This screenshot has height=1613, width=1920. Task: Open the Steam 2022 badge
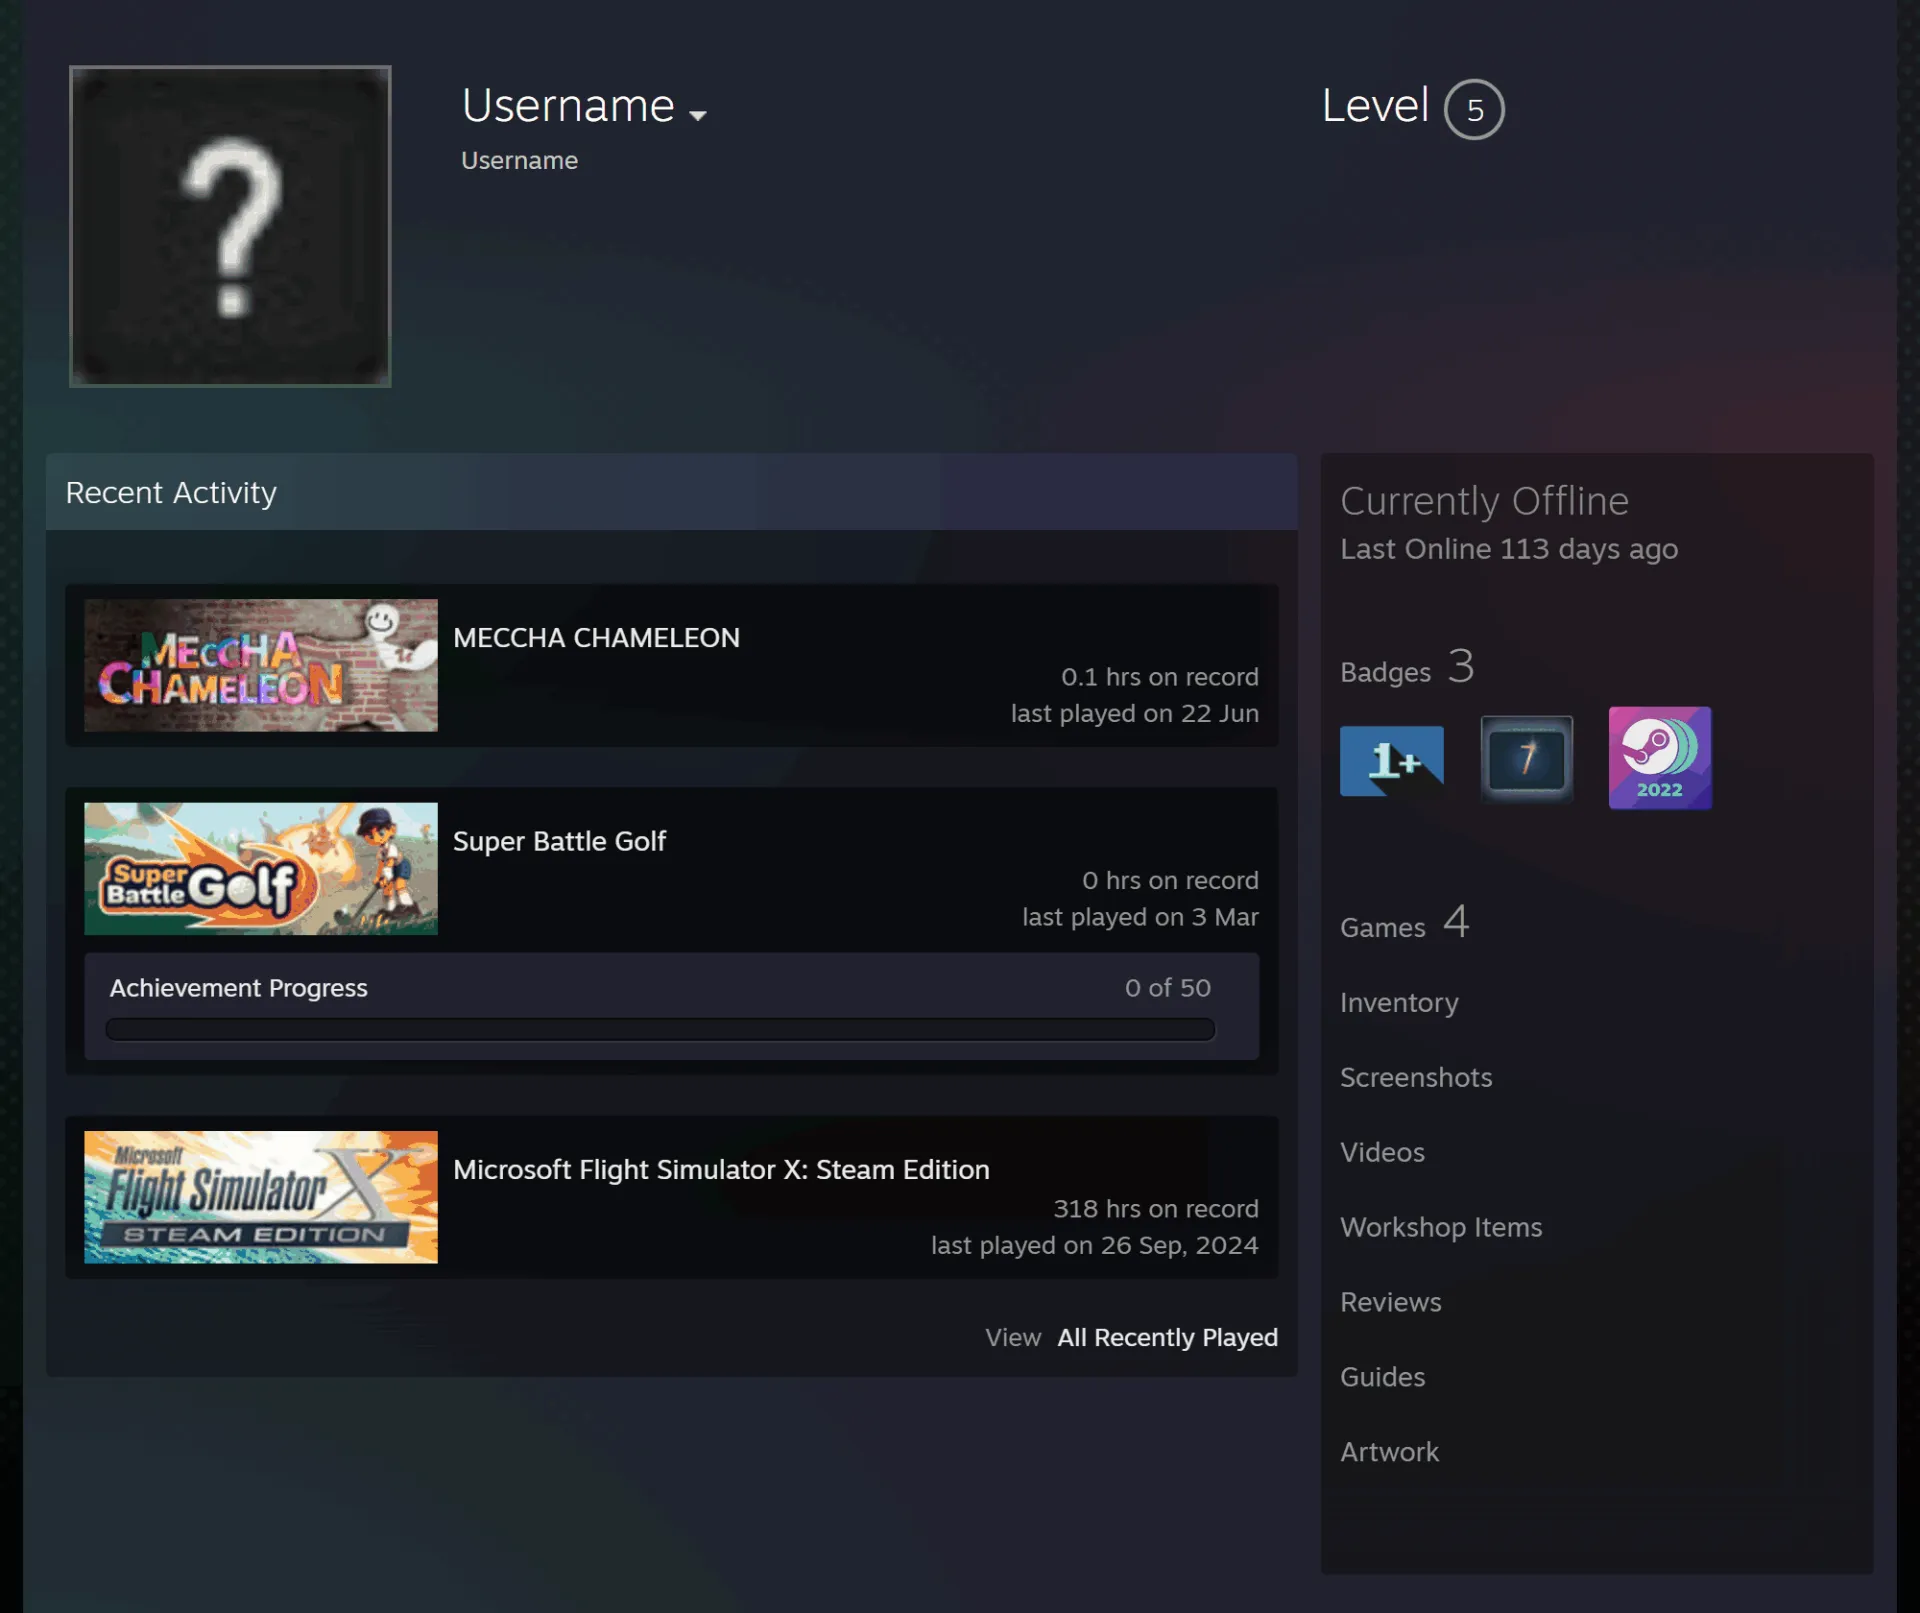pyautogui.click(x=1659, y=758)
